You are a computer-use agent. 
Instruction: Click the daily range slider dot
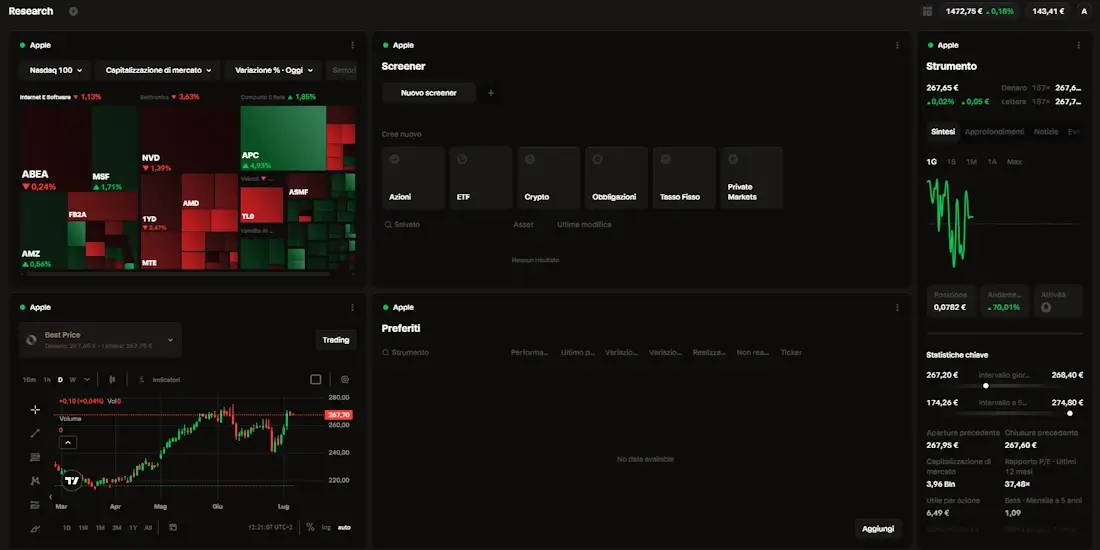click(986, 386)
